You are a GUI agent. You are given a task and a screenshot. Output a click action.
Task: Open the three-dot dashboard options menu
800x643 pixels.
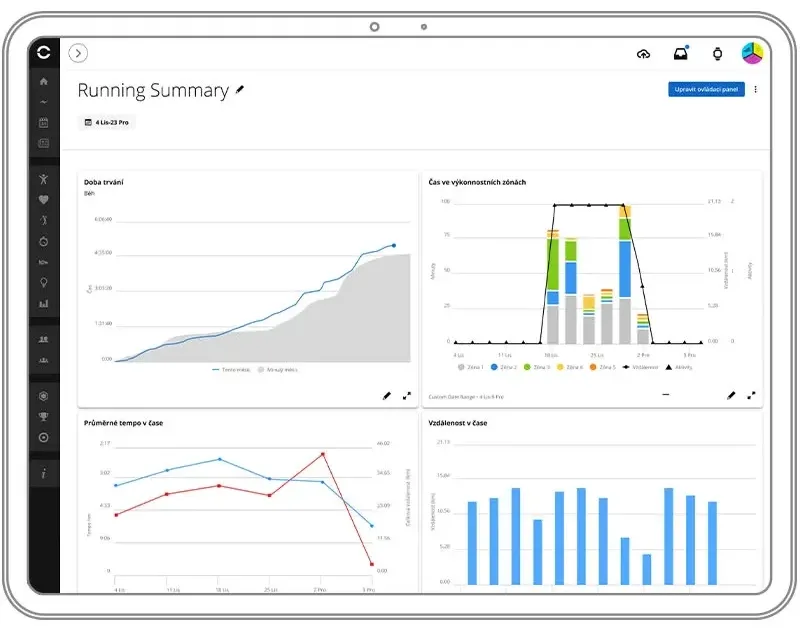(x=755, y=89)
